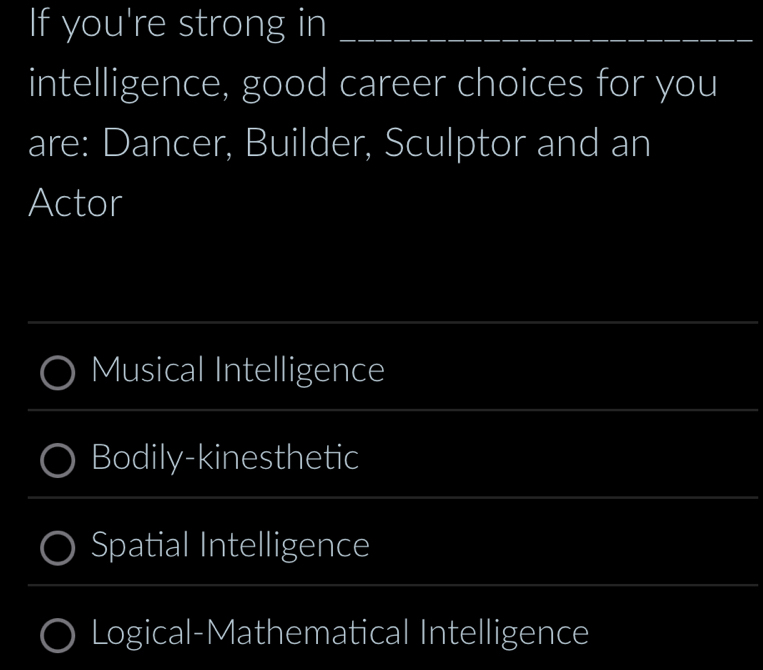The width and height of the screenshot is (763, 670).
Task: Mark the Logical-Mathematical Intelligence radio button
Action: (x=57, y=635)
